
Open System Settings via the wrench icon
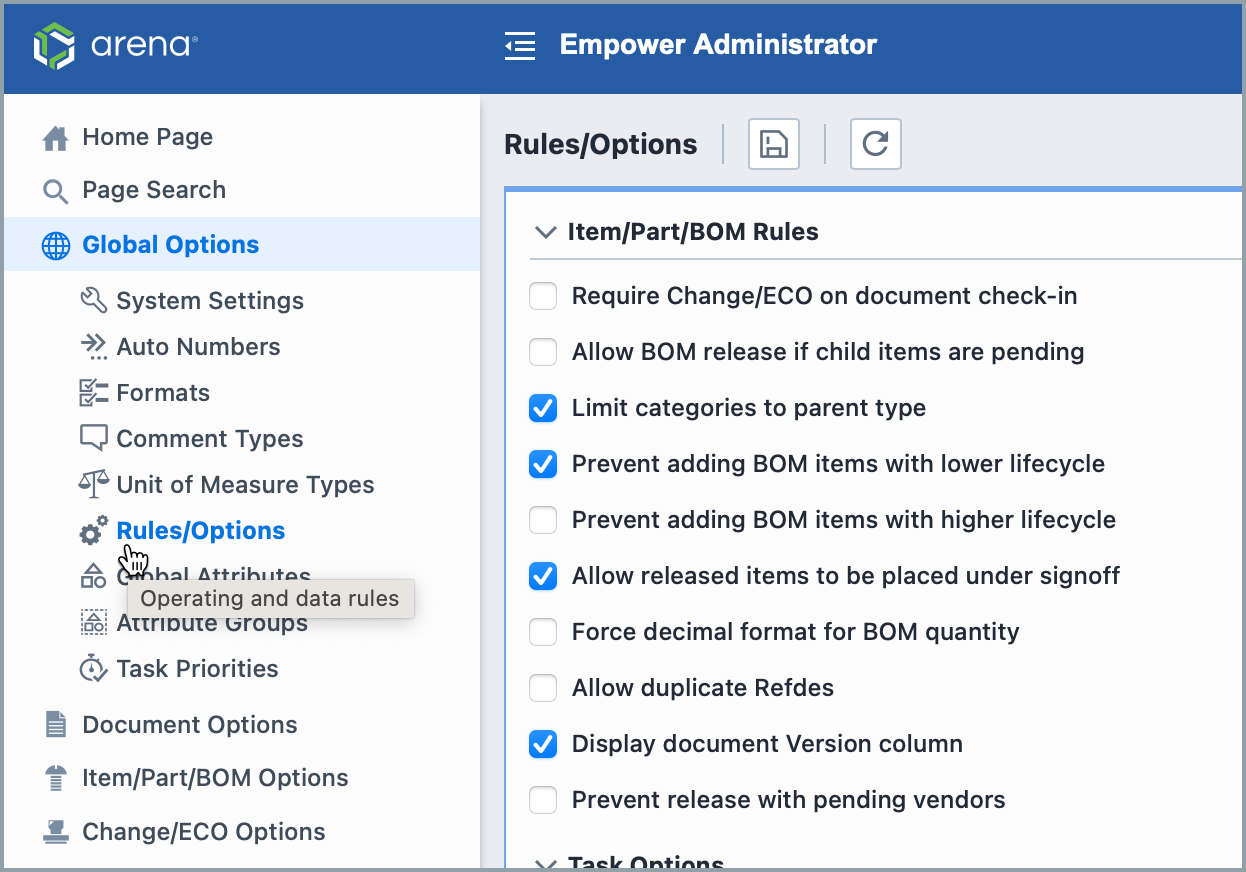(x=92, y=300)
